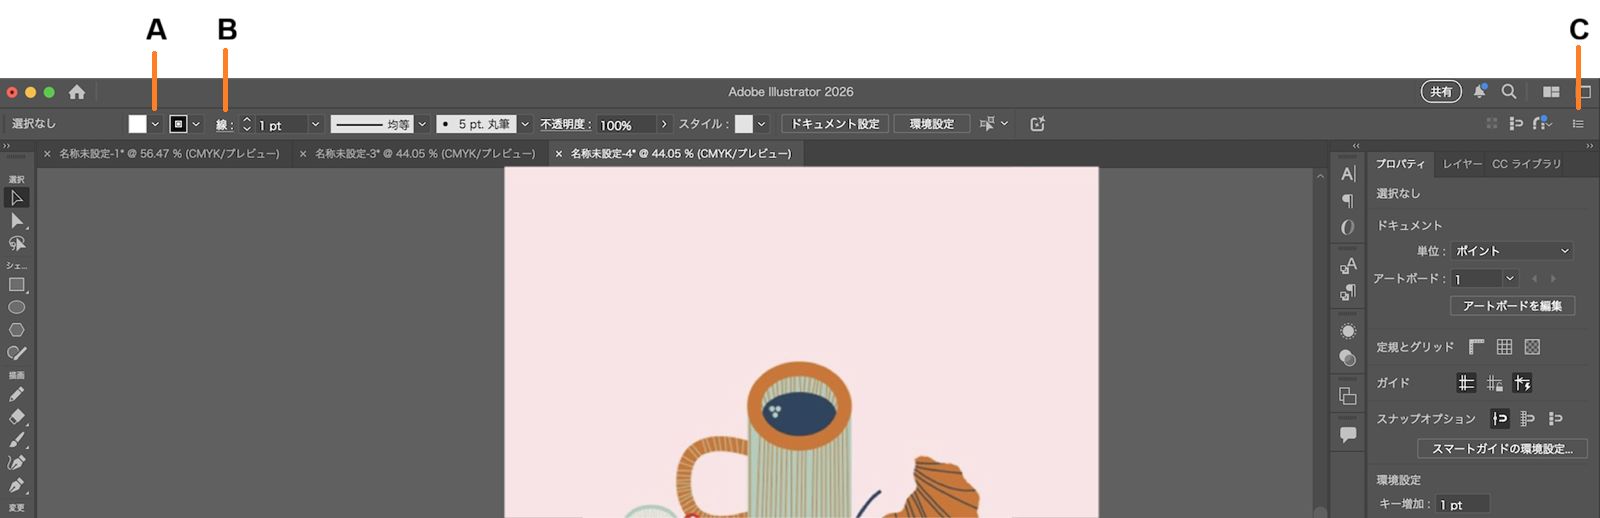The height and width of the screenshot is (518, 1600).
Task: Select the Pencil tool in drawing section
Action: [x=17, y=394]
